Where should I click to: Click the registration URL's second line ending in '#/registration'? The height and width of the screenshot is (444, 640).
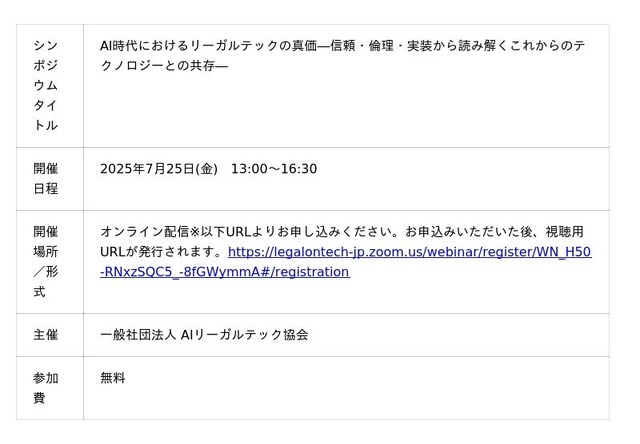pyautogui.click(x=224, y=272)
